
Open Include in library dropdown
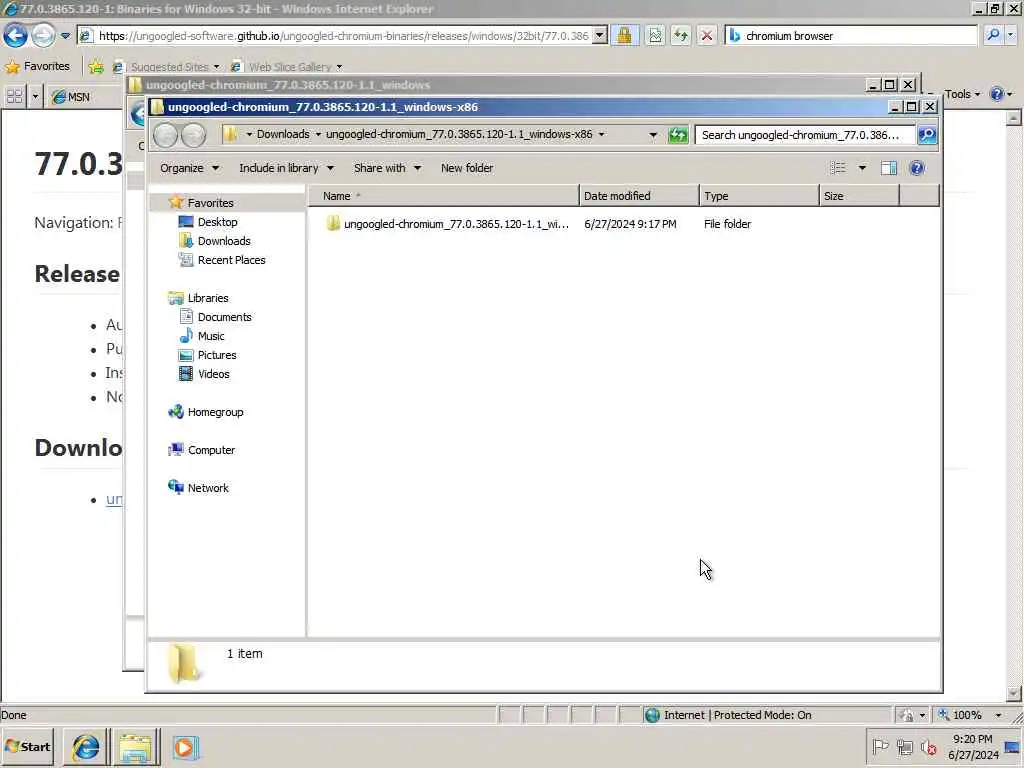click(x=286, y=168)
